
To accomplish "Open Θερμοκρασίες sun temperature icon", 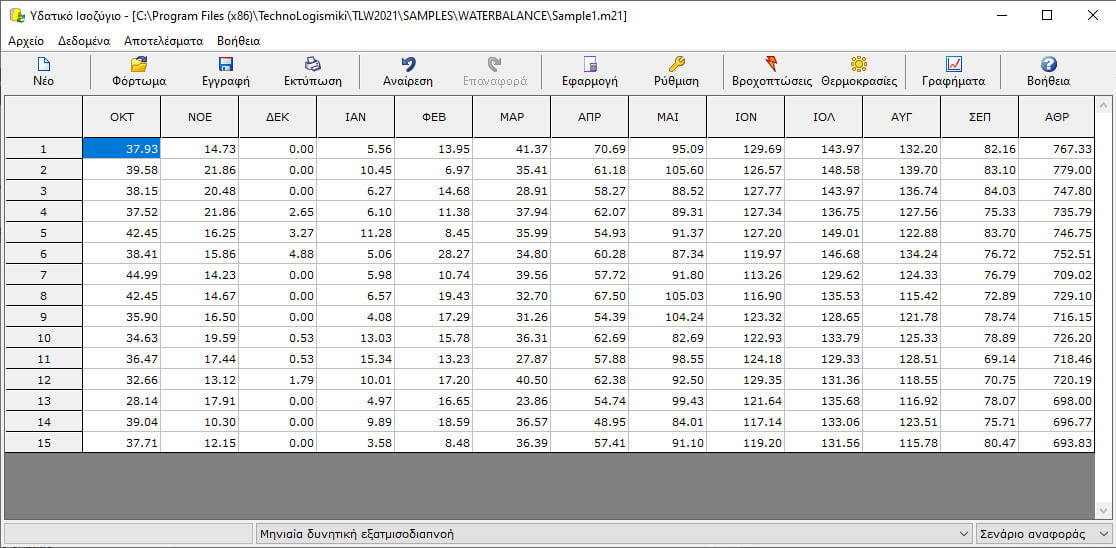I will [x=858, y=65].
